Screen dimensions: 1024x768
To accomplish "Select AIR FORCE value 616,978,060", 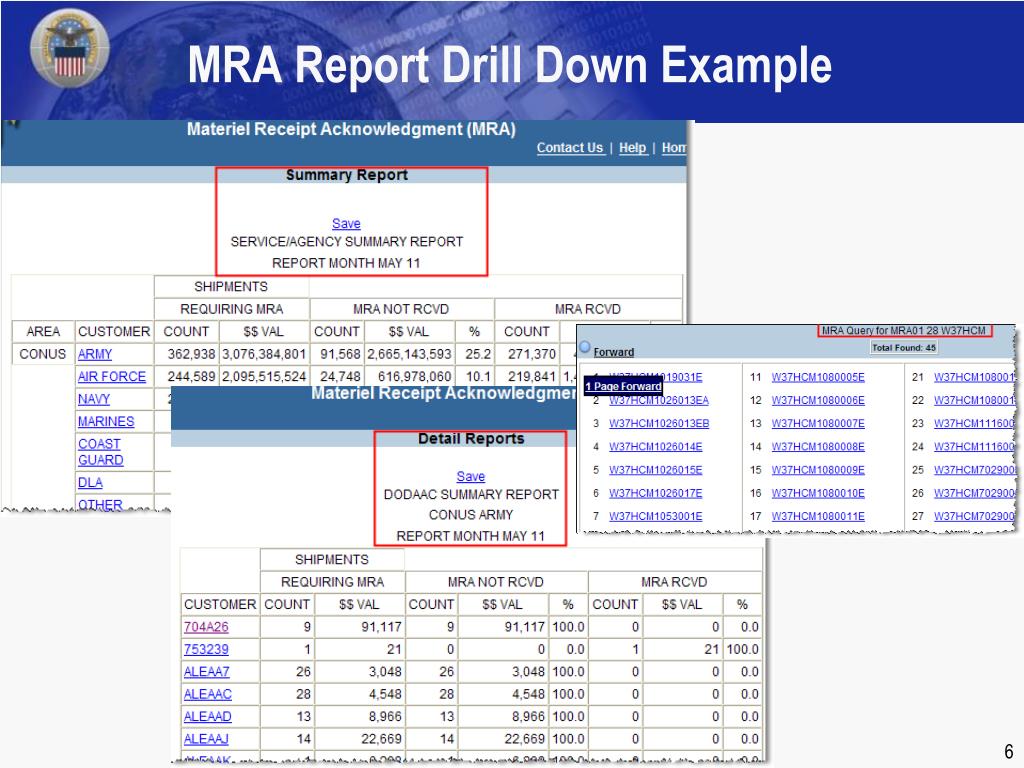I will coord(415,377).
